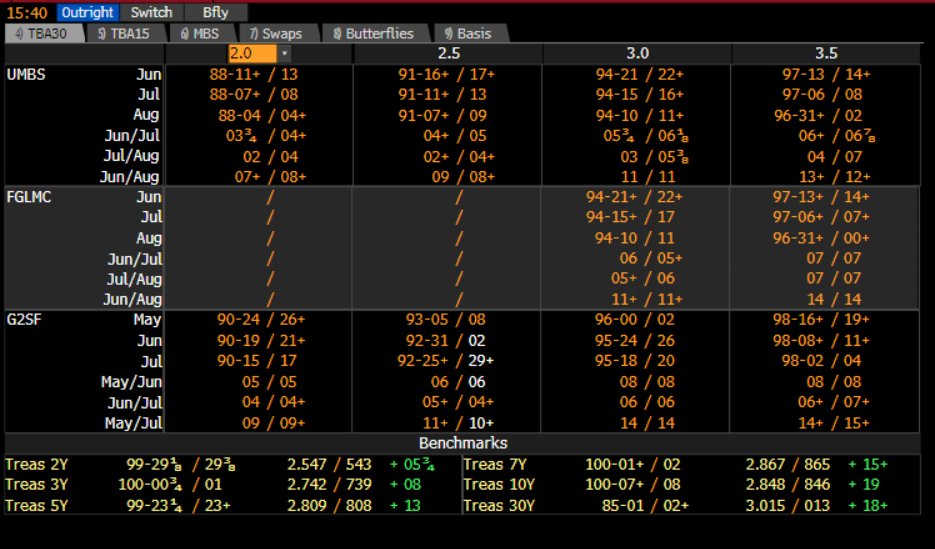Click UMBS Jun 2.5 quote 91-16+ / 17+
935x549 pixels.
447,75
